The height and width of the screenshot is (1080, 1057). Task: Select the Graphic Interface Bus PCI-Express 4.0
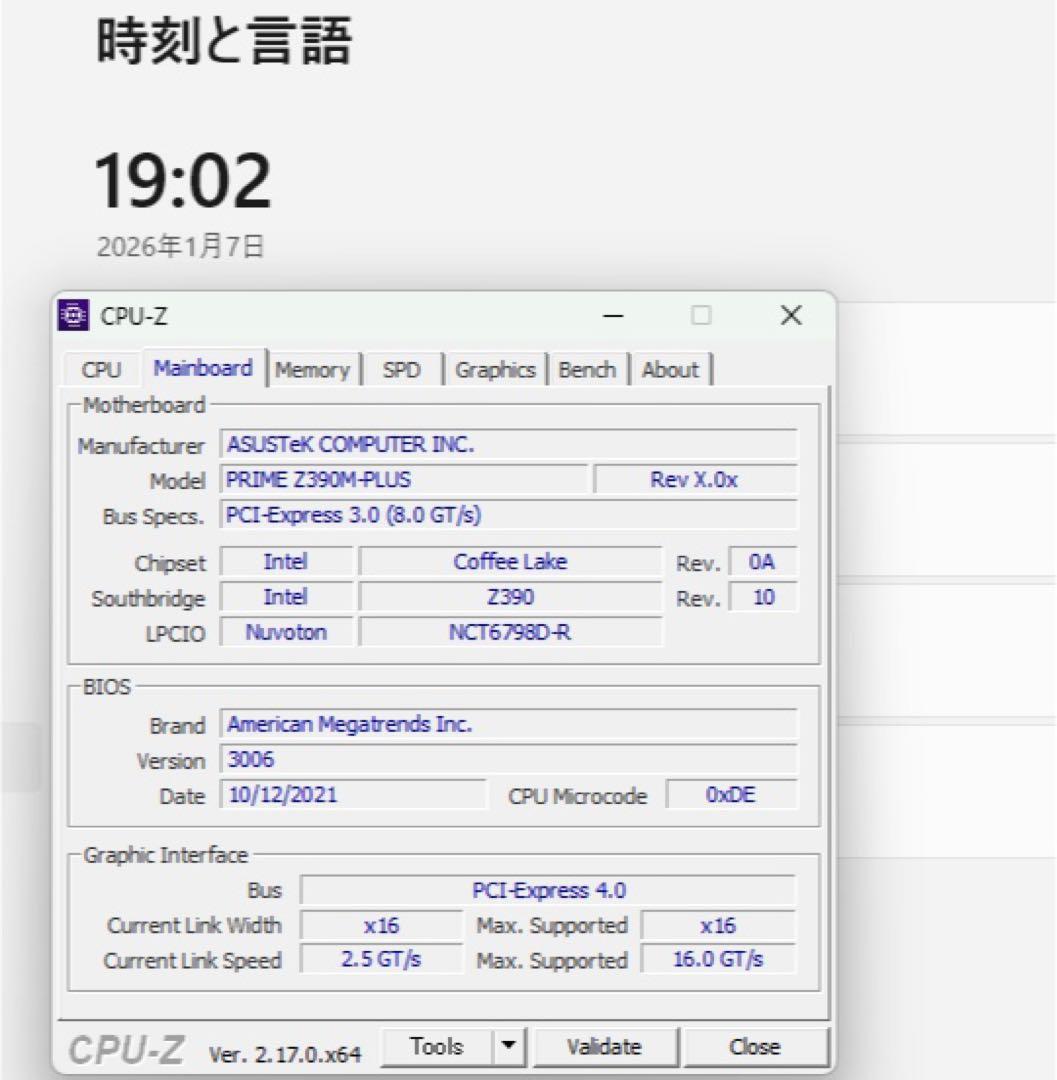point(548,890)
